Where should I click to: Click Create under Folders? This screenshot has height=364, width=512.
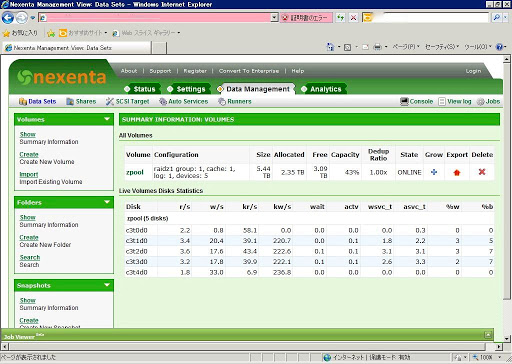(x=29, y=237)
